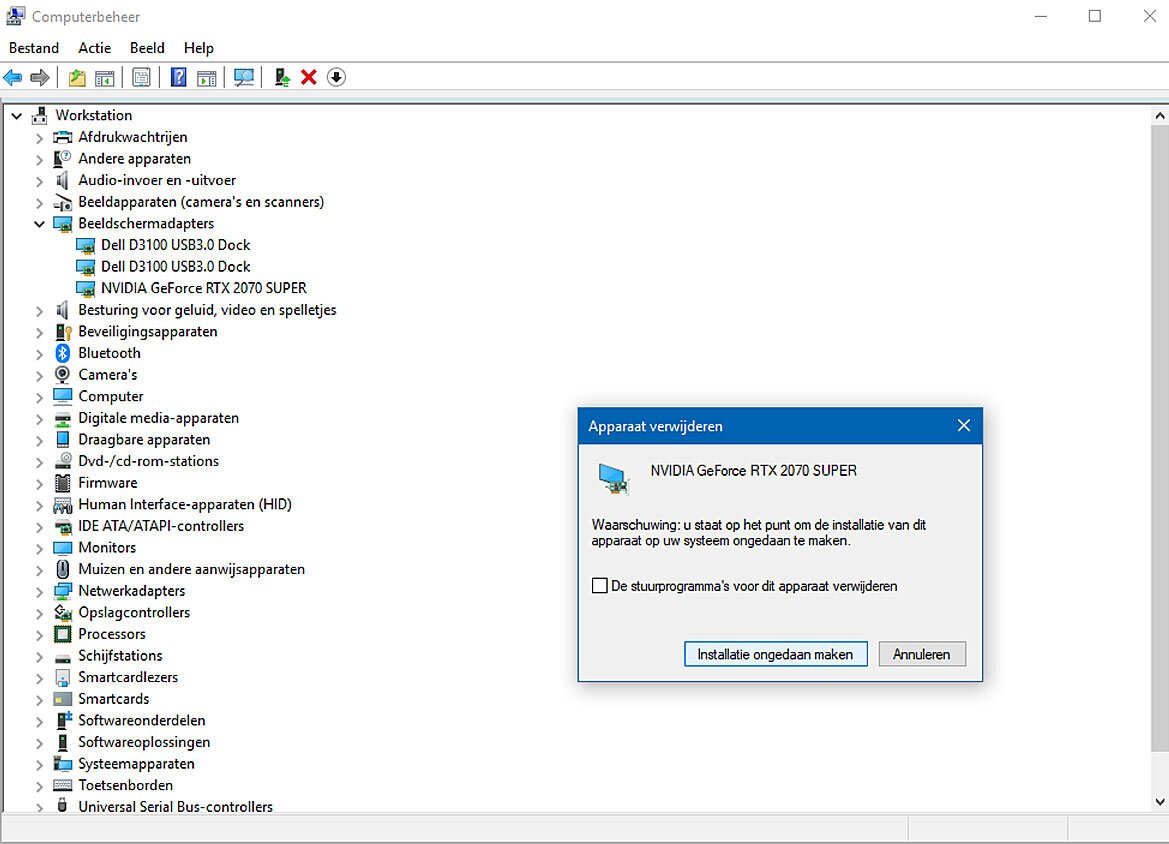Expand the Opslagcontrollers category
This screenshot has width=1169, height=844.
[40, 613]
